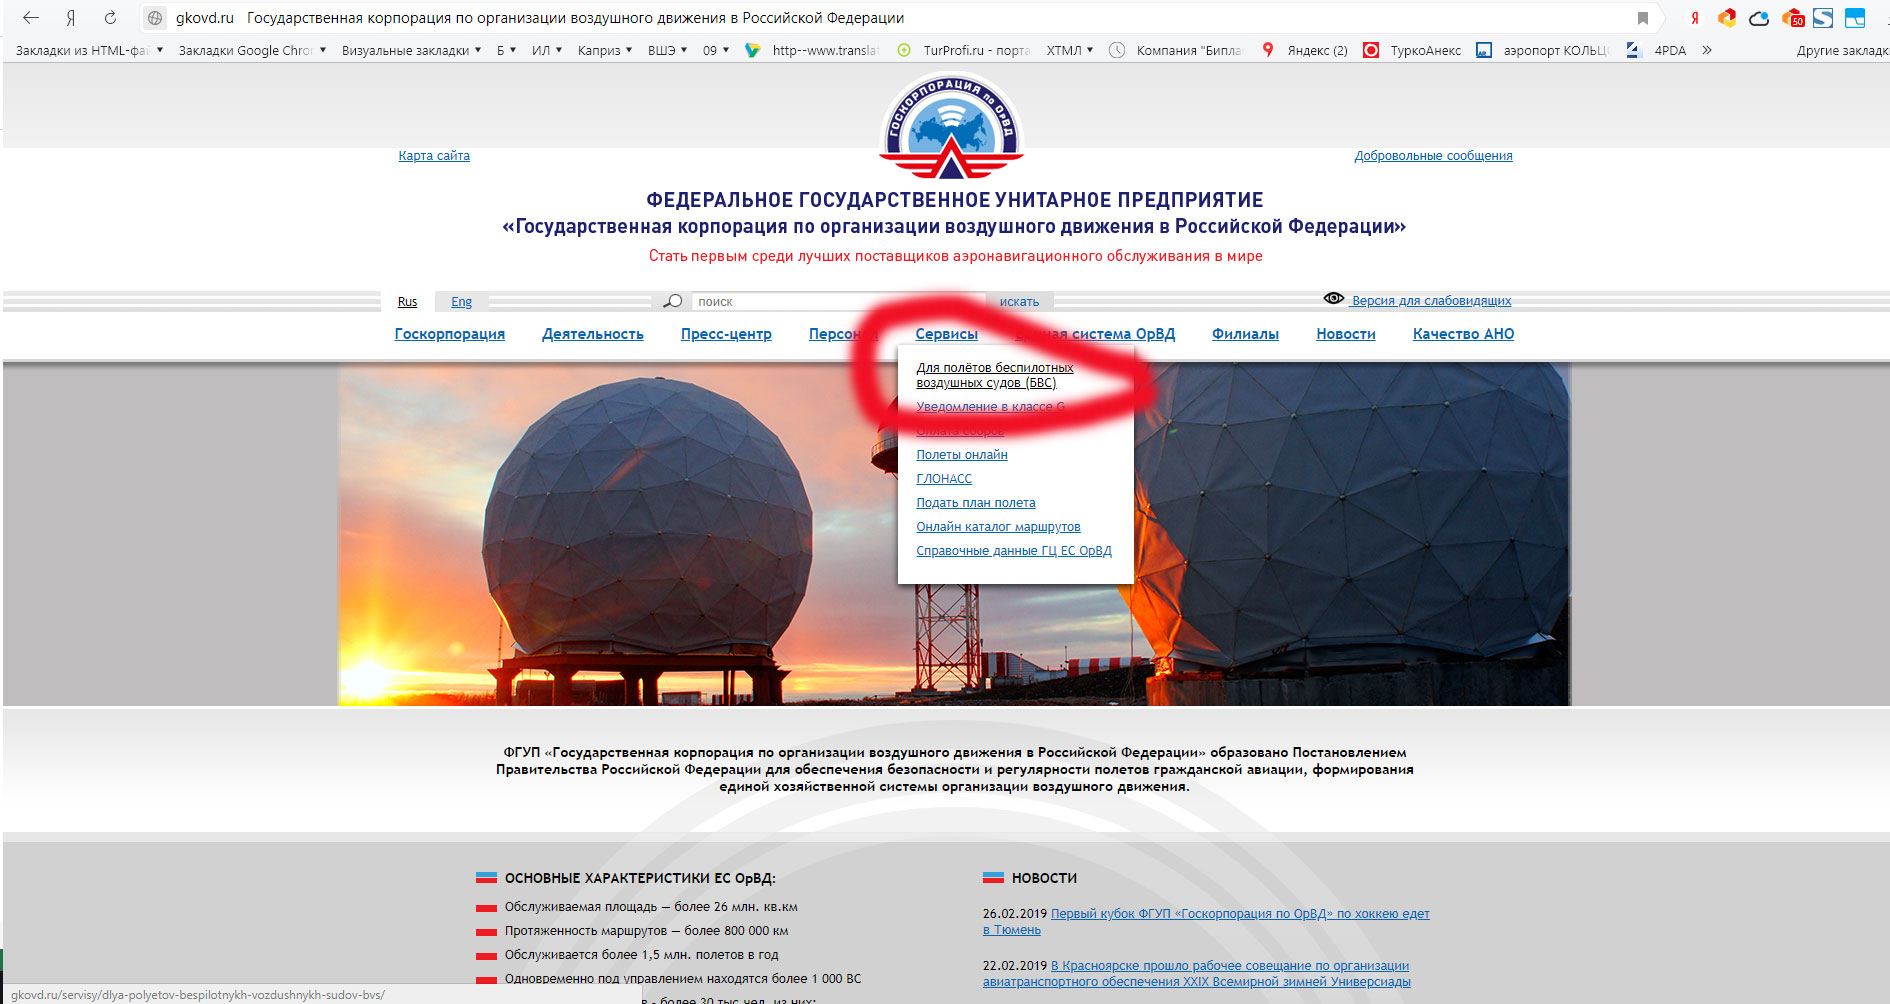The image size is (1890, 1004).
Task: Open the Филиалы menu item
Action: [1245, 334]
